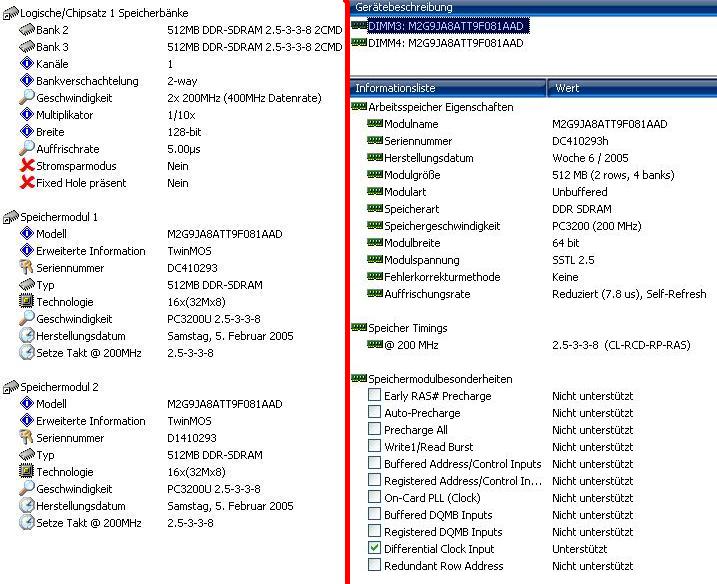Click the Speicherart value DDR SDRAM
The height and width of the screenshot is (584, 717).
tap(582, 209)
